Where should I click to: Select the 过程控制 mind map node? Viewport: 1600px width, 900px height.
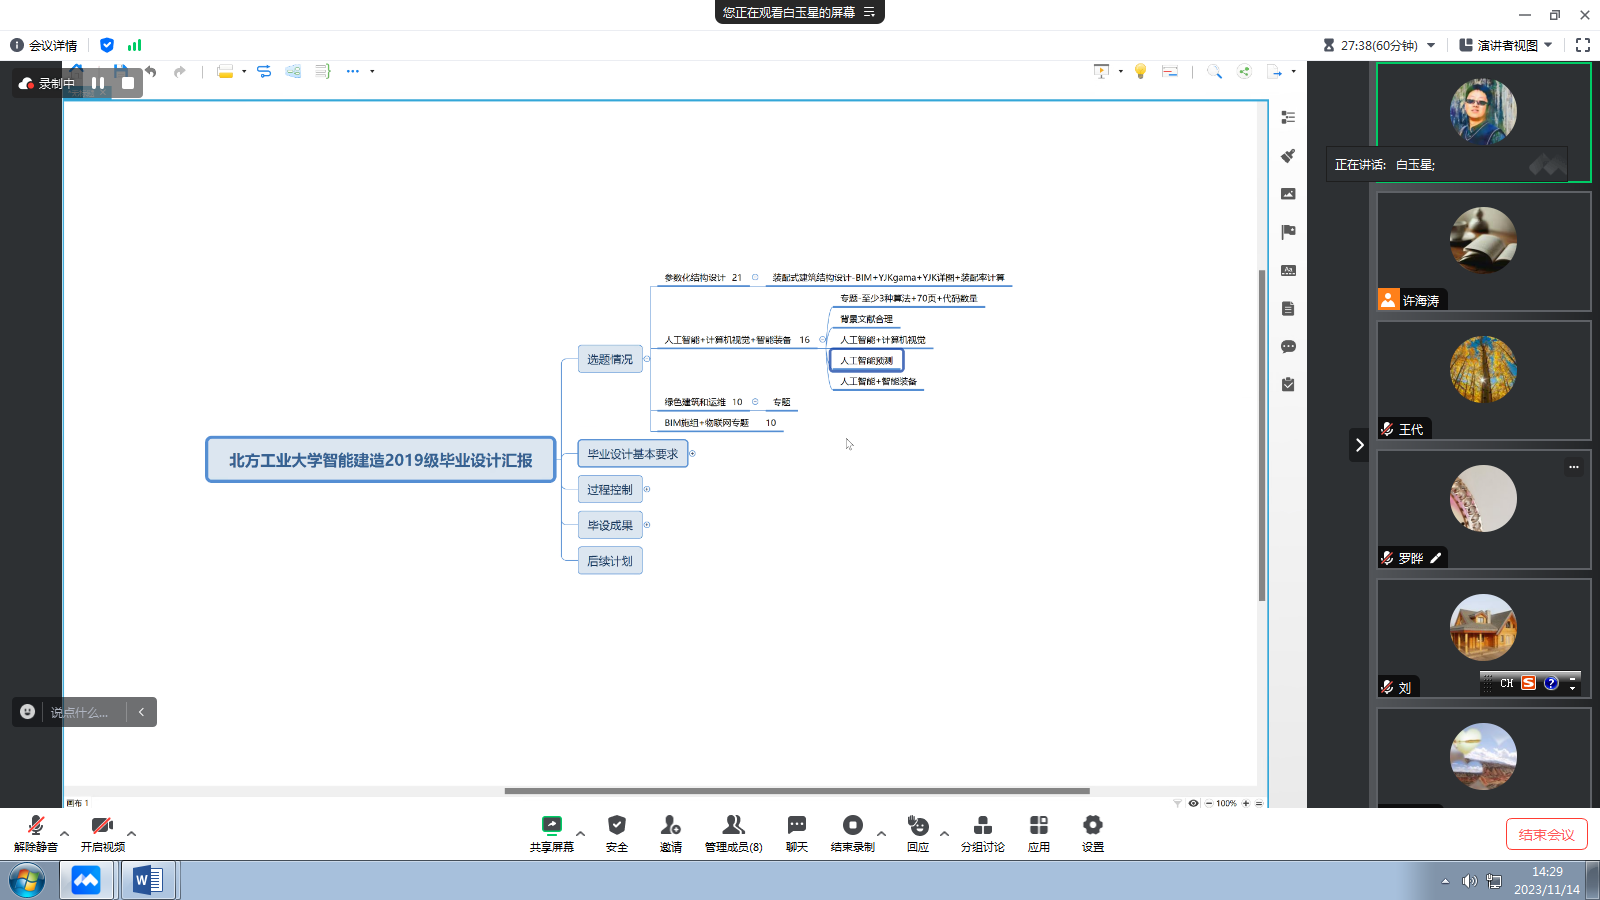click(610, 490)
